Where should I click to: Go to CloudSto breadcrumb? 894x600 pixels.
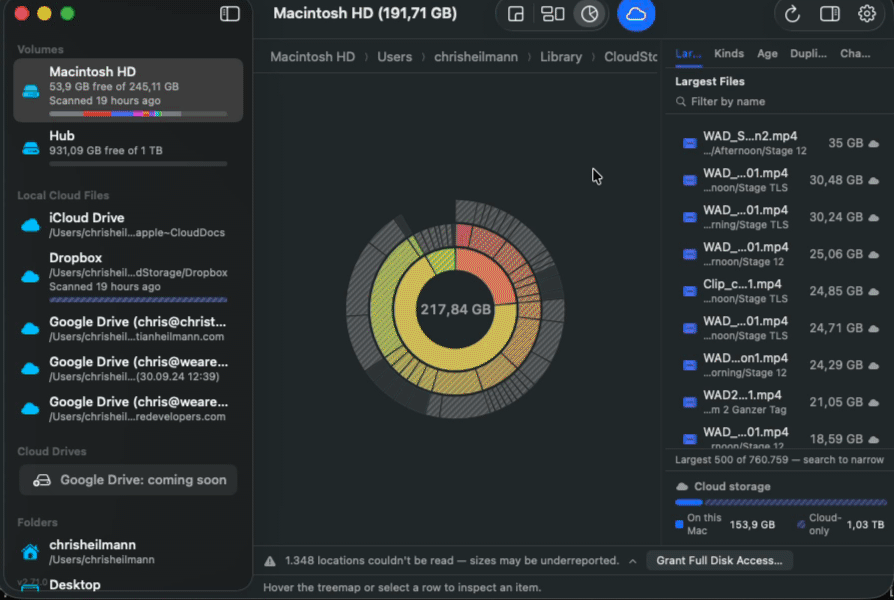pyautogui.click(x=631, y=57)
